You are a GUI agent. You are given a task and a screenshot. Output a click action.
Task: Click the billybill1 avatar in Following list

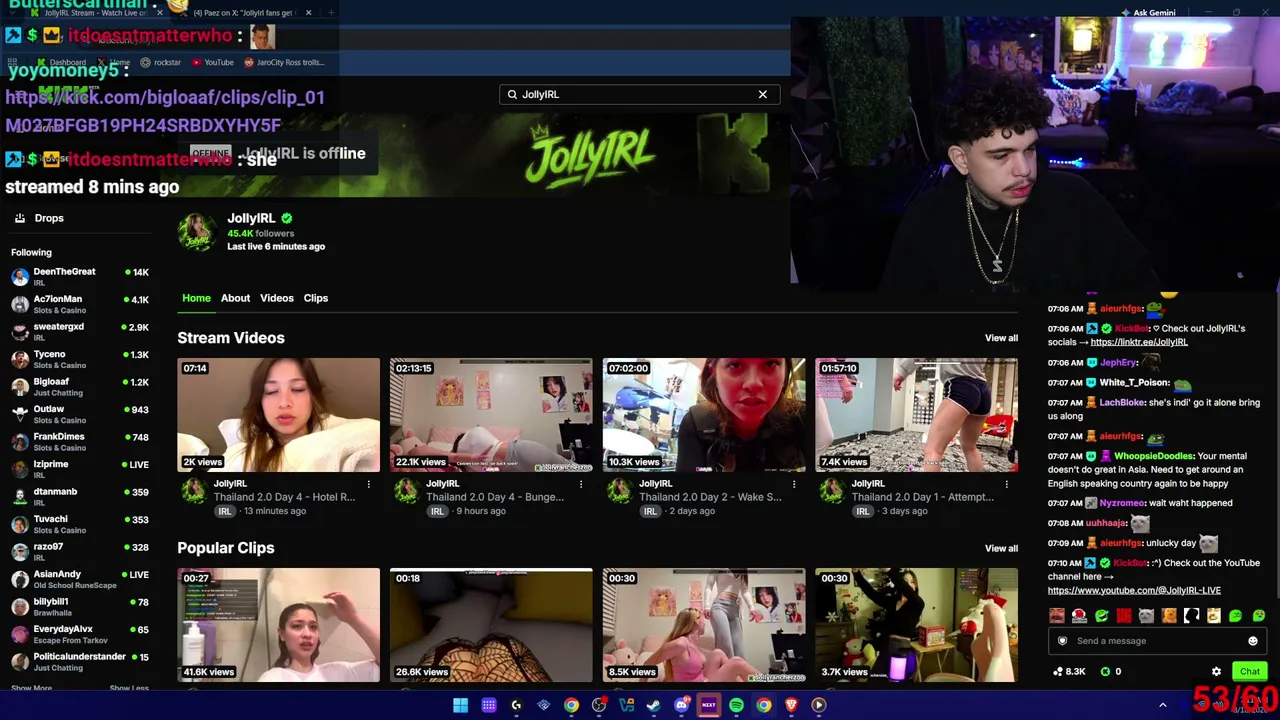tap(20, 606)
